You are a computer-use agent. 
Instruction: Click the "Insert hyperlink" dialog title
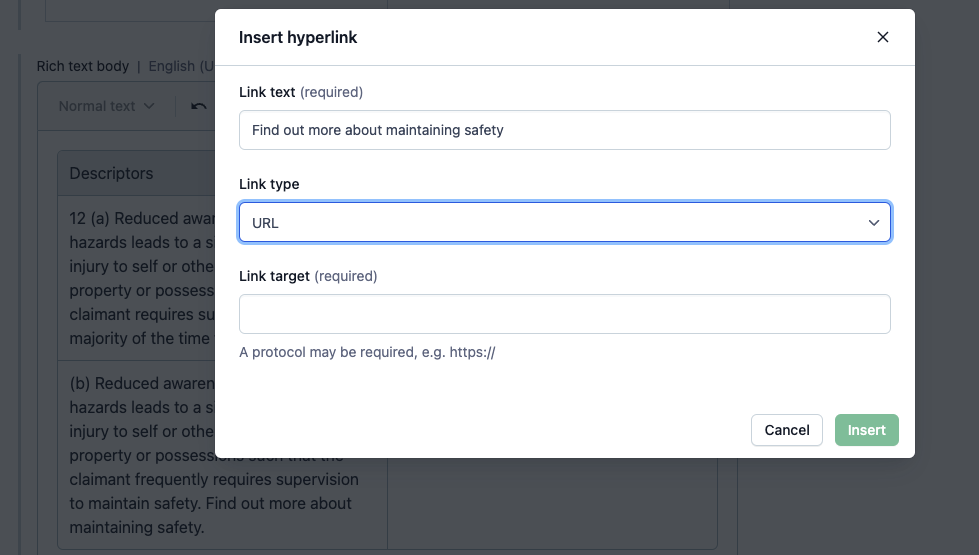(x=298, y=38)
